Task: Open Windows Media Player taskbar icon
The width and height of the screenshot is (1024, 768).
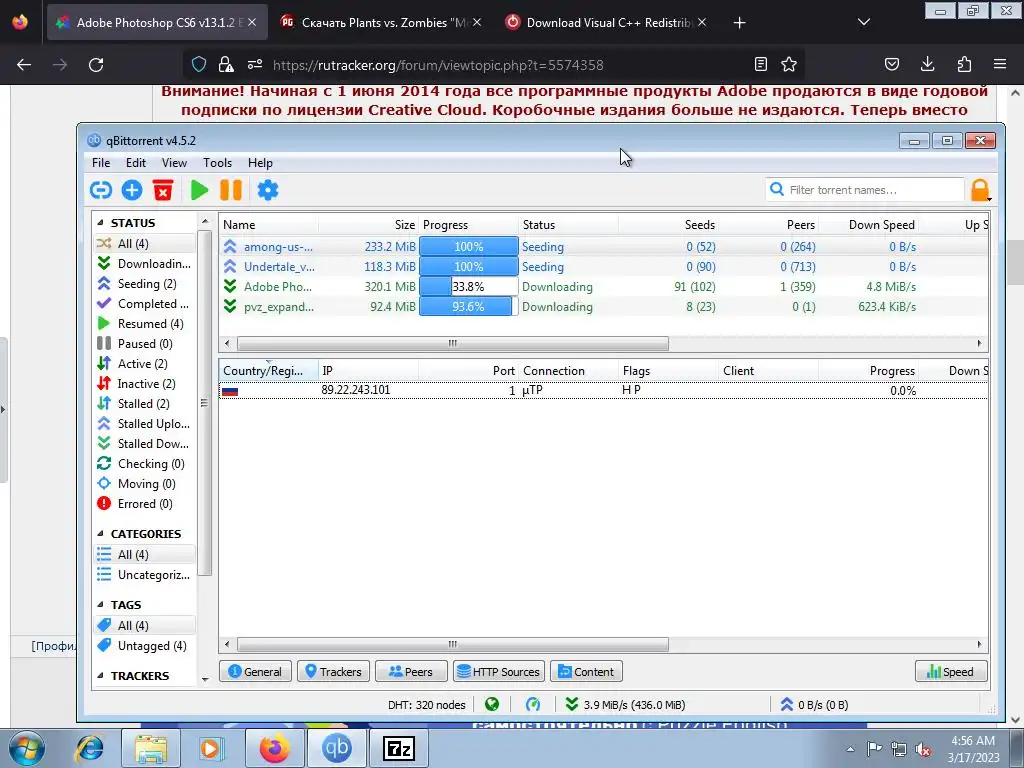Action: (x=211, y=748)
